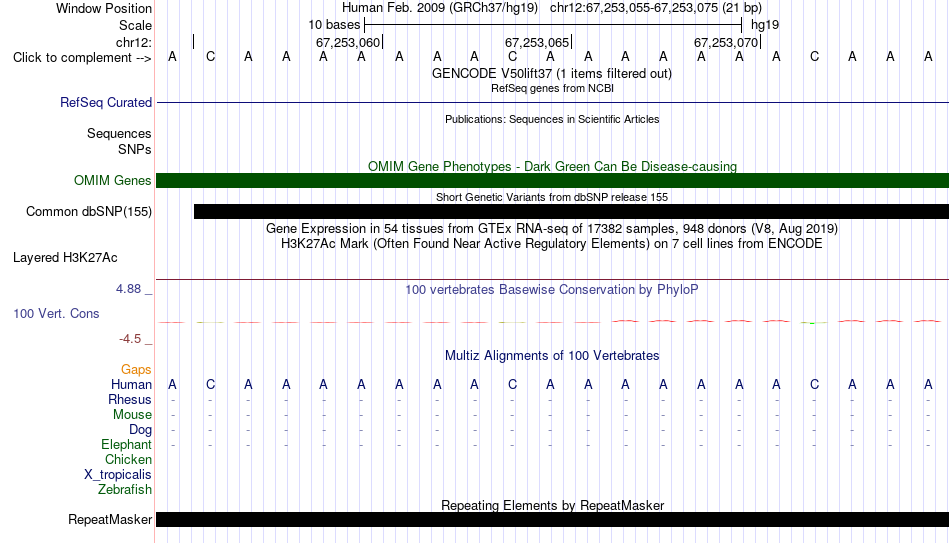This screenshot has width=950, height=543.
Task: Click the -4.5 PhyloP lower bound value
Action: 130,339
